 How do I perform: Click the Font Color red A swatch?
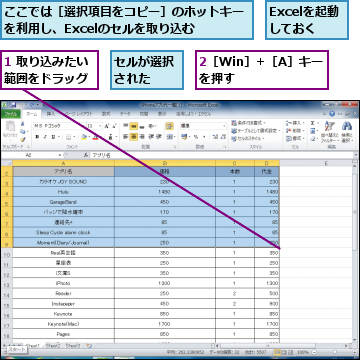click(96, 137)
